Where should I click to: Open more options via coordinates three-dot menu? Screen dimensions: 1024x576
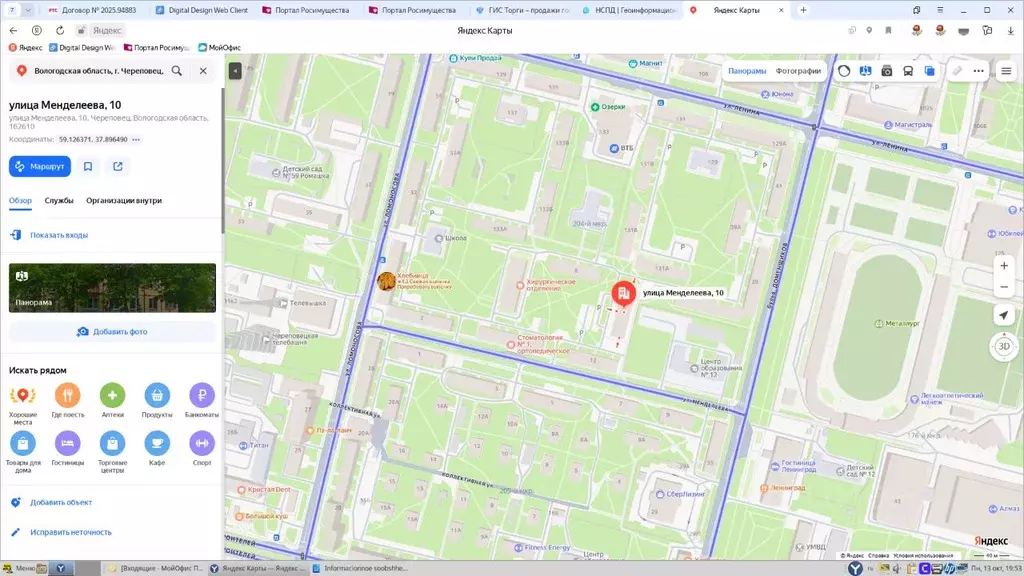pyautogui.click(x=136, y=140)
